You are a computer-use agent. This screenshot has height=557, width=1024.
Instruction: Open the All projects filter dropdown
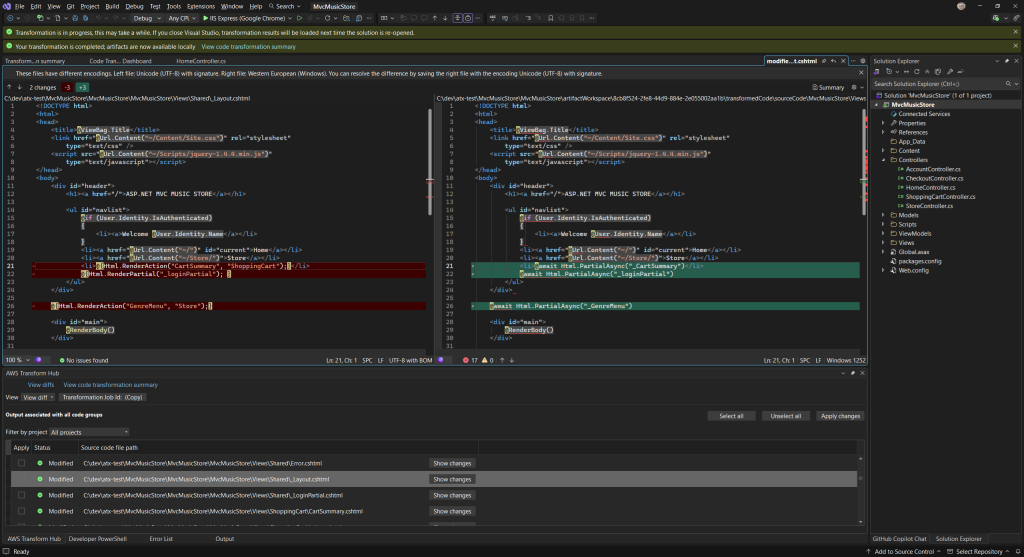pyautogui.click(x=89, y=432)
